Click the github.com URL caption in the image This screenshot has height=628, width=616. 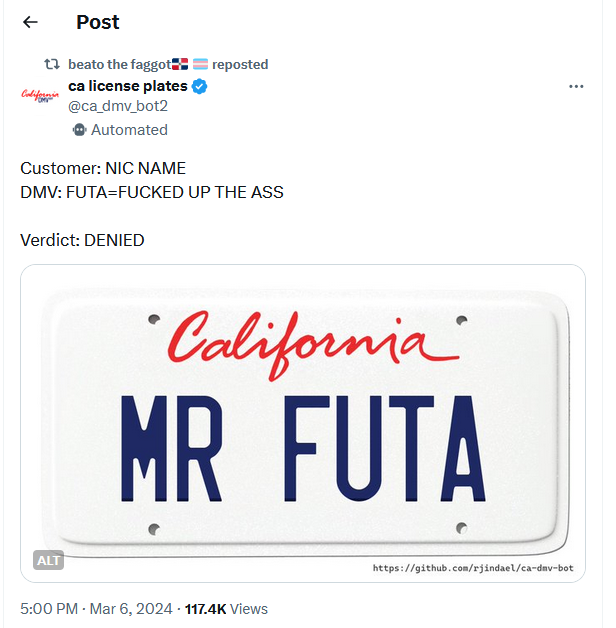473,568
